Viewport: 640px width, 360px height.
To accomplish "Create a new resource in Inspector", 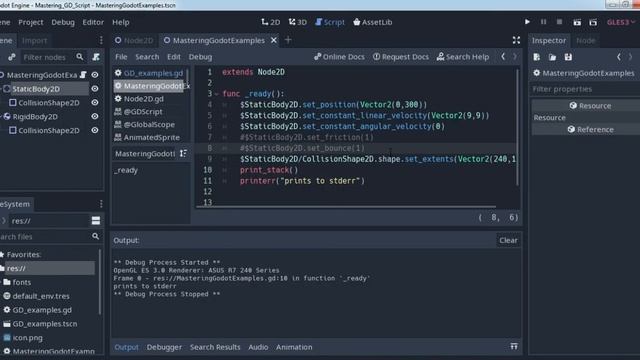I will (x=536, y=57).
